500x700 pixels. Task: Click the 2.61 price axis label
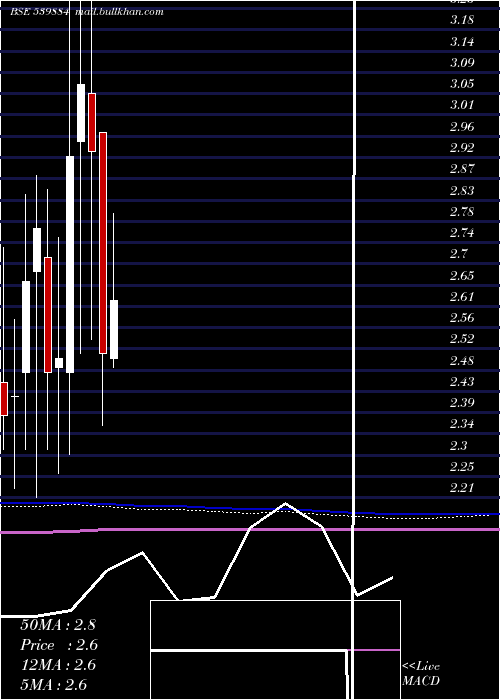pos(462,296)
